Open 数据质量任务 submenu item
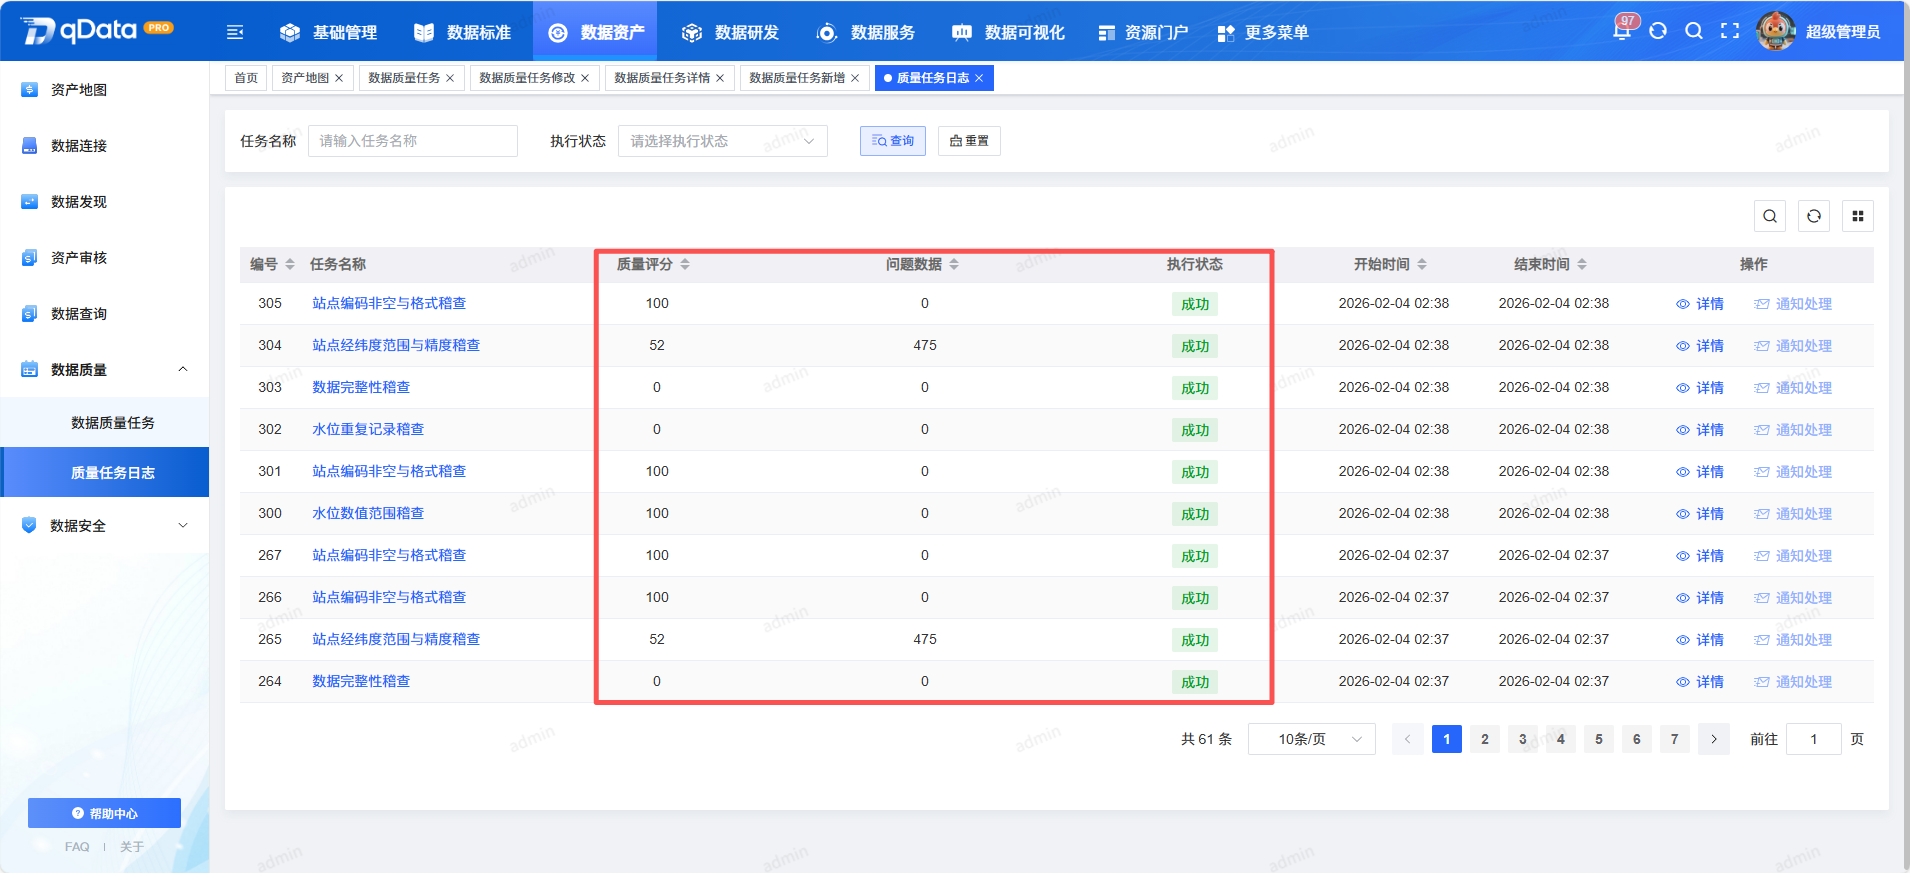The width and height of the screenshot is (1910, 873). click(x=105, y=422)
